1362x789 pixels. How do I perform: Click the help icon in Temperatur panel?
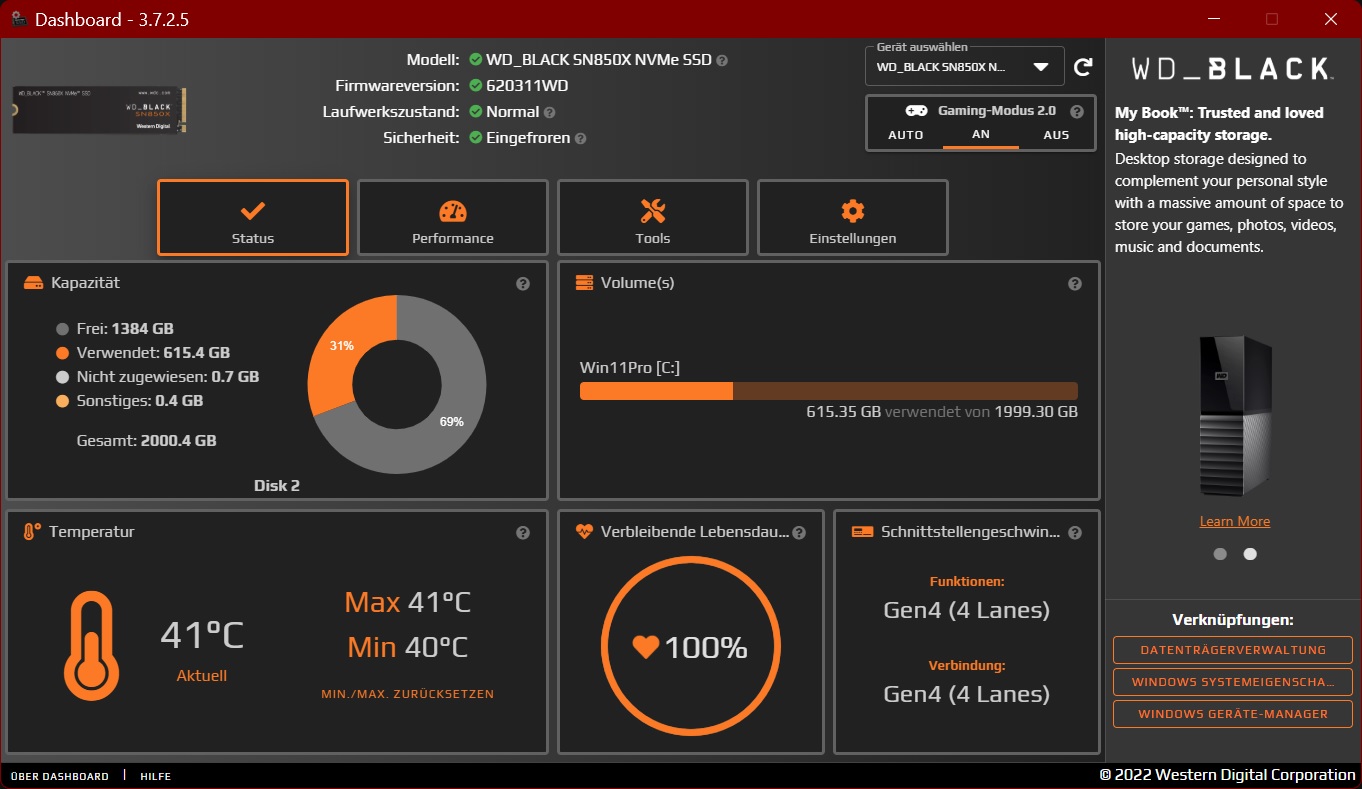click(523, 533)
